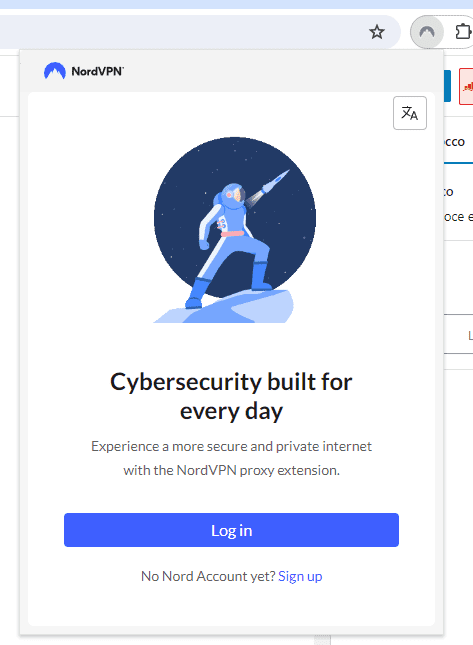The height and width of the screenshot is (645, 473).
Task: Bookmark this page with the star icon
Action: point(376,32)
